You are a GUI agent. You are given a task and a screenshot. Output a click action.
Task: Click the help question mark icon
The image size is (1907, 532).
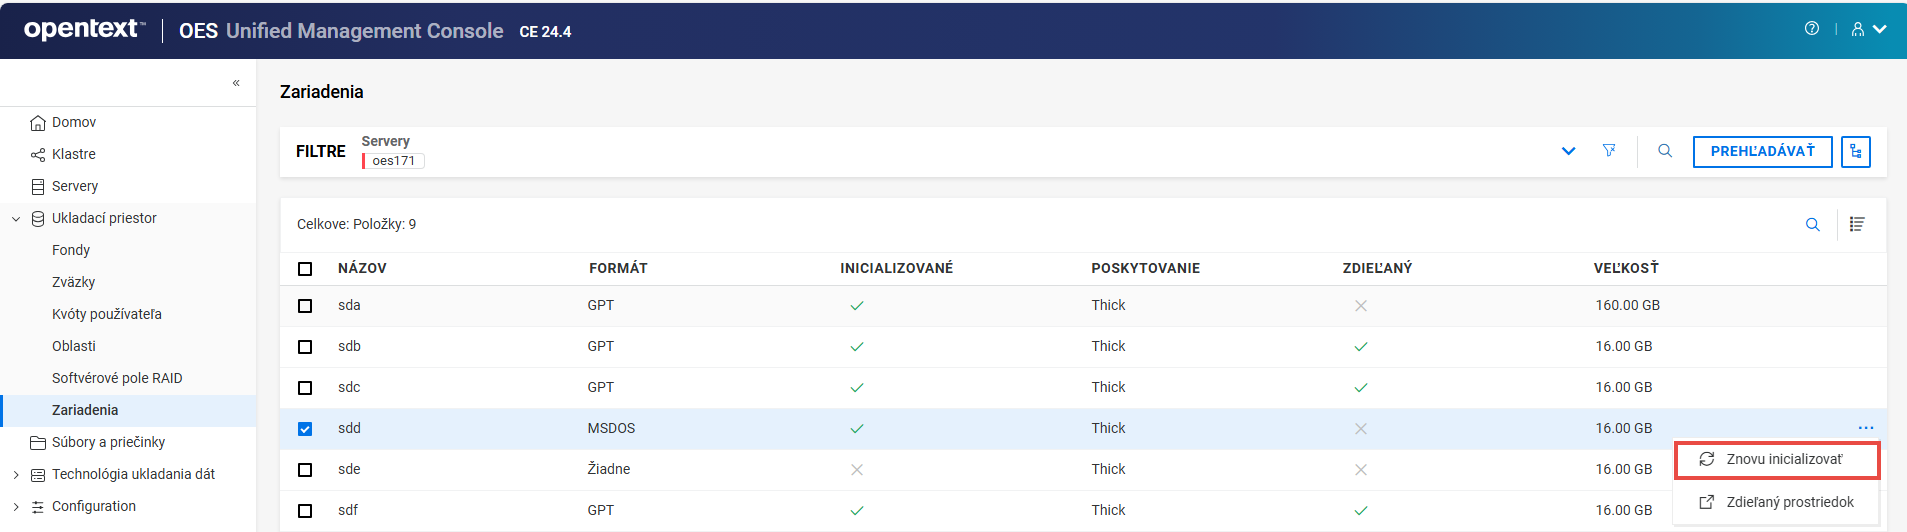pos(1811,29)
